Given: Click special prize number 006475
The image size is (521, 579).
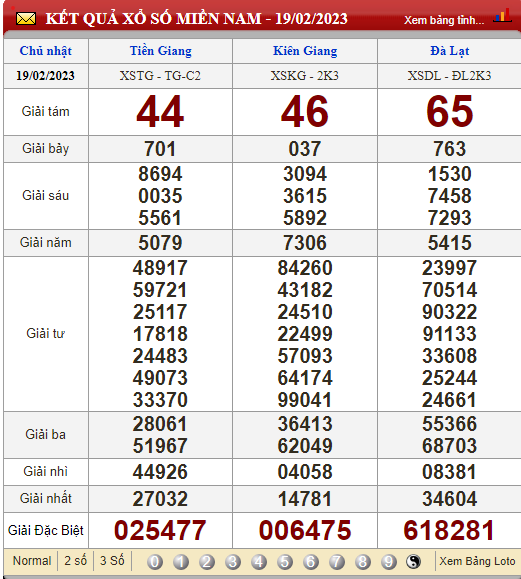Looking at the screenshot, I should [x=305, y=531].
